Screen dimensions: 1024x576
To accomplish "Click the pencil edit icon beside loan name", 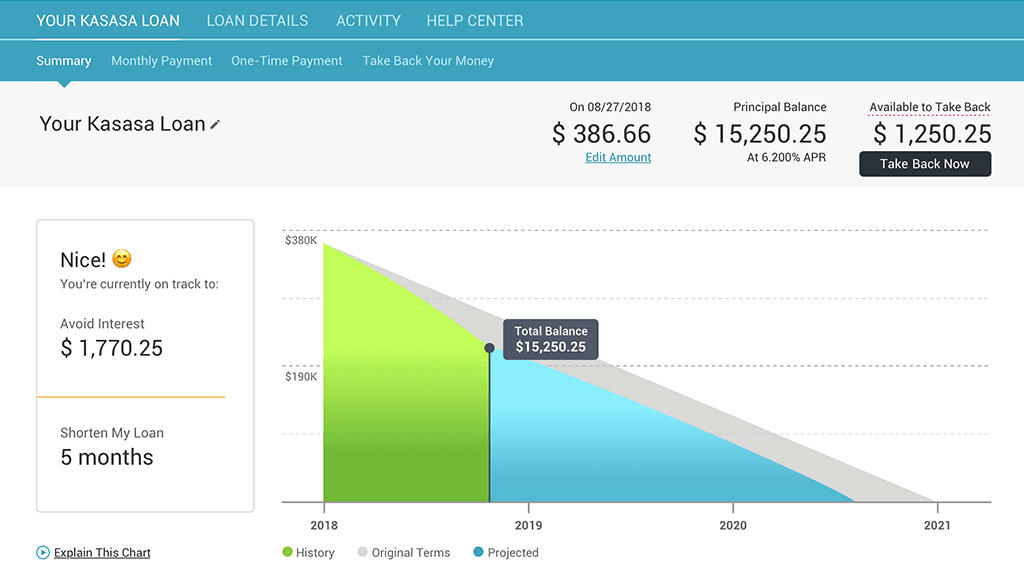I will coord(215,125).
